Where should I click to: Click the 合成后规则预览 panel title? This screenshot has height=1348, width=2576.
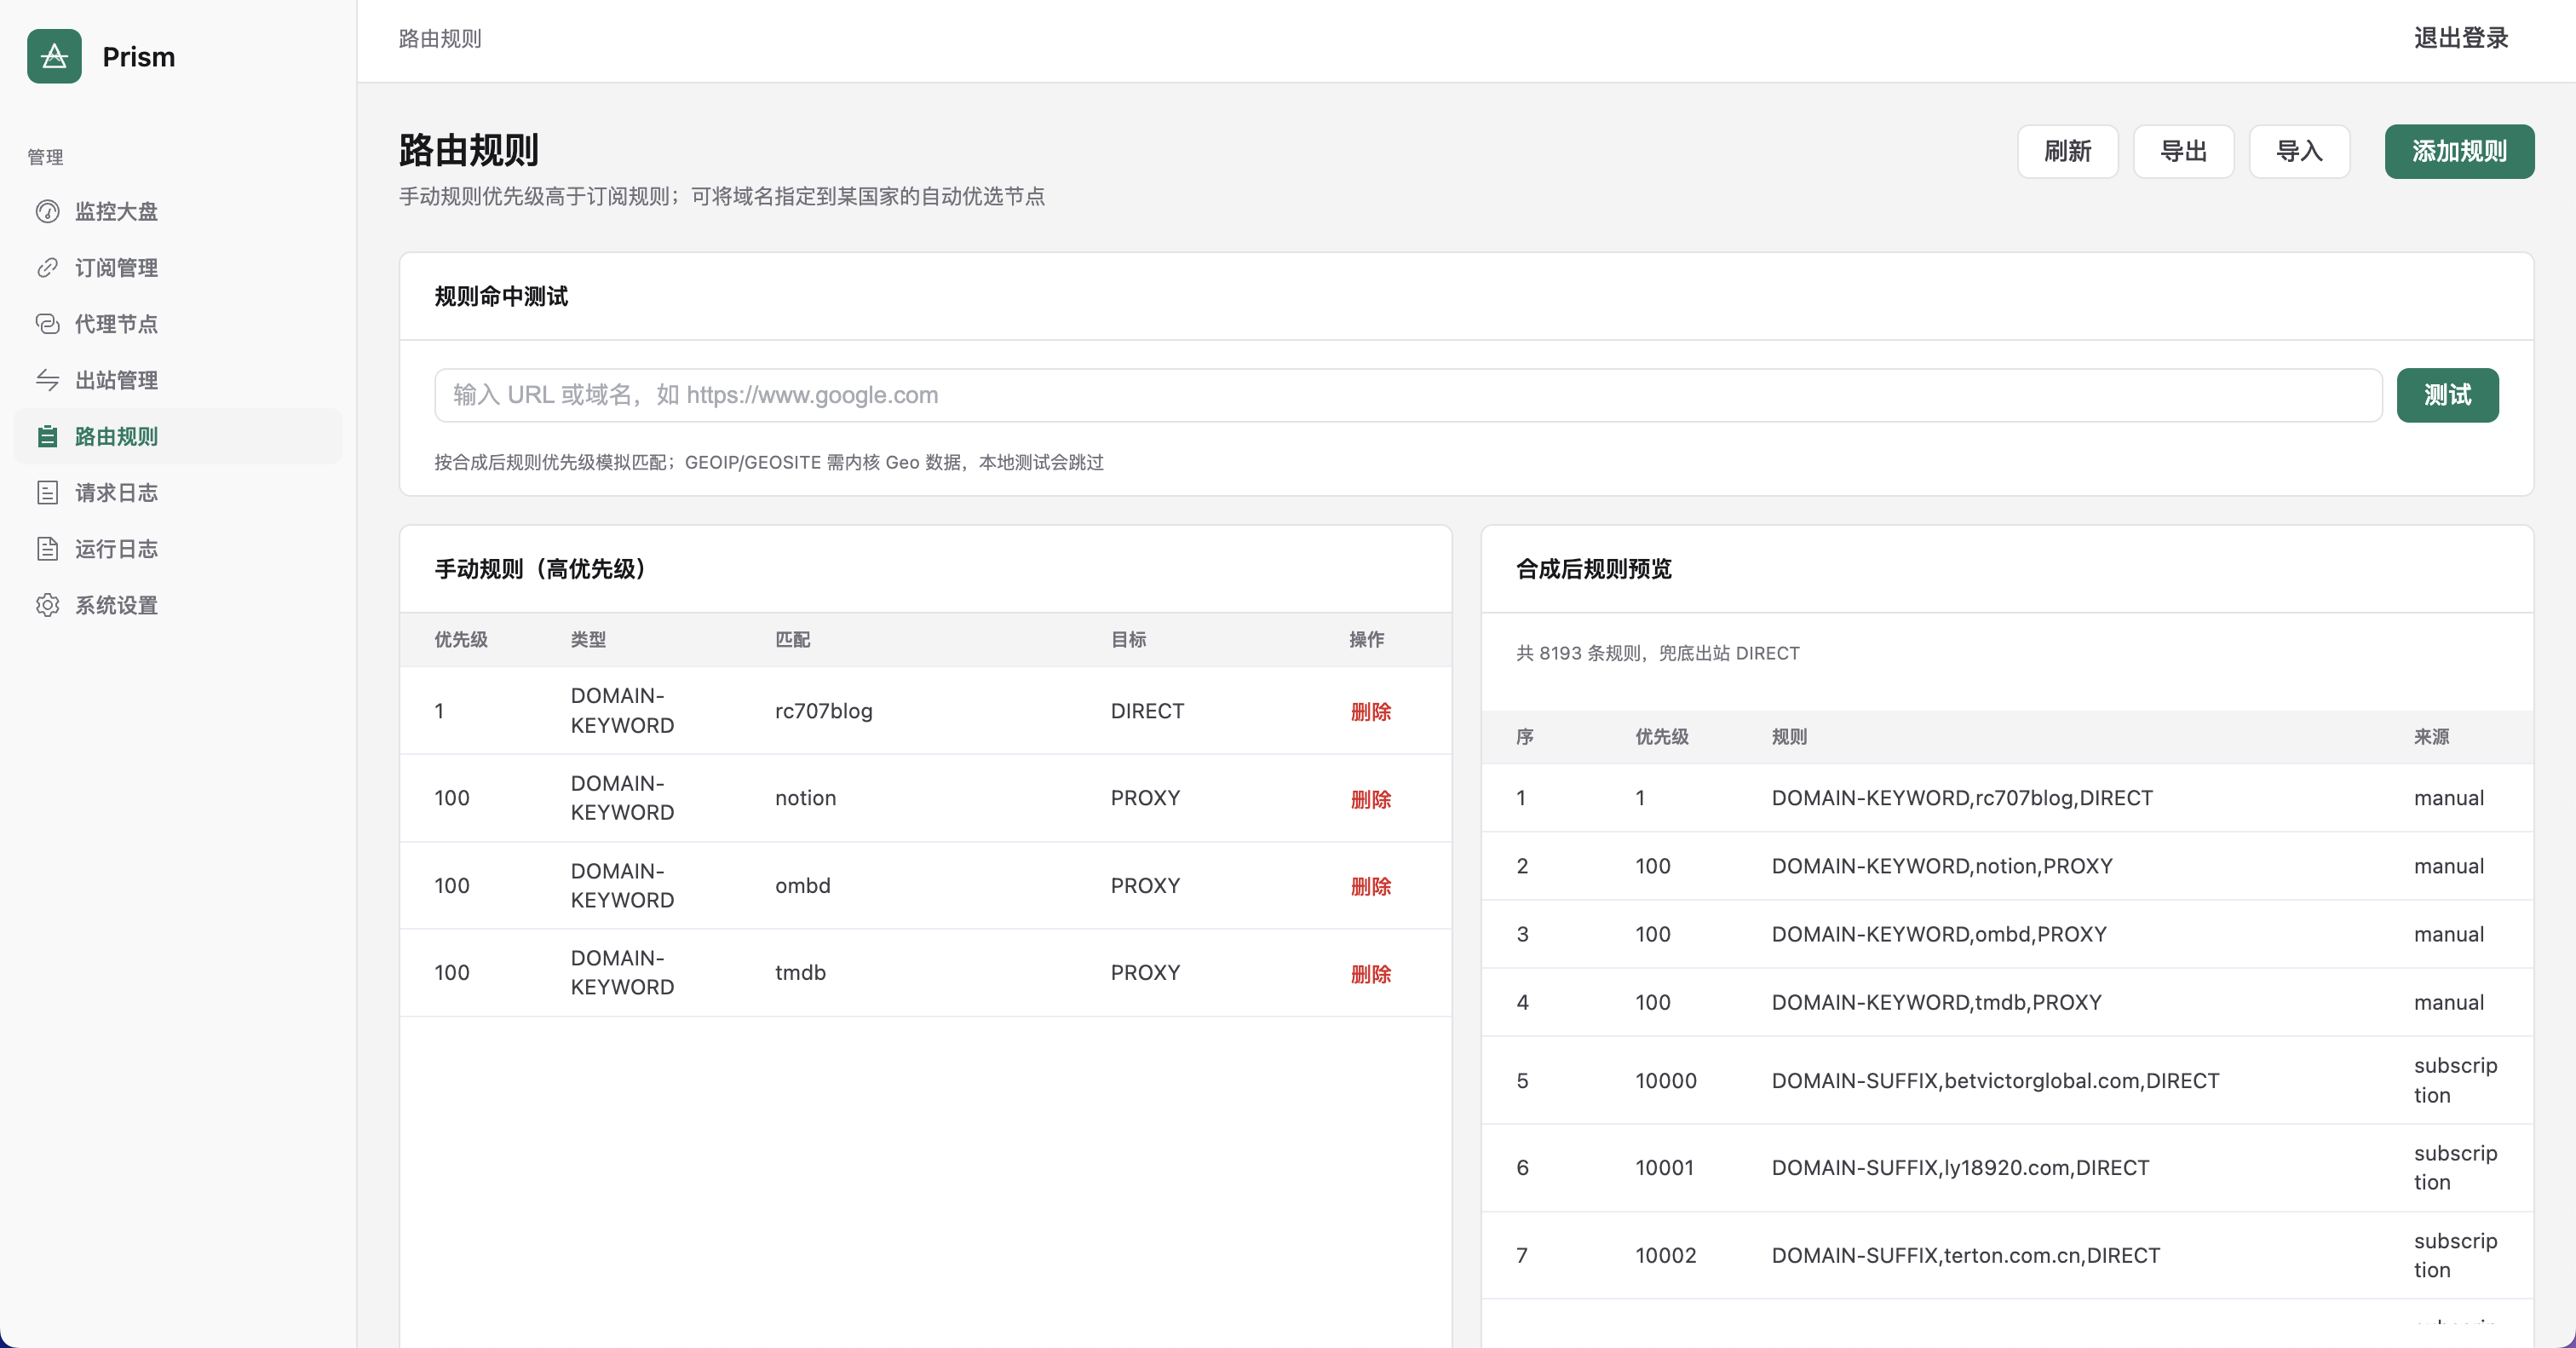click(1594, 569)
